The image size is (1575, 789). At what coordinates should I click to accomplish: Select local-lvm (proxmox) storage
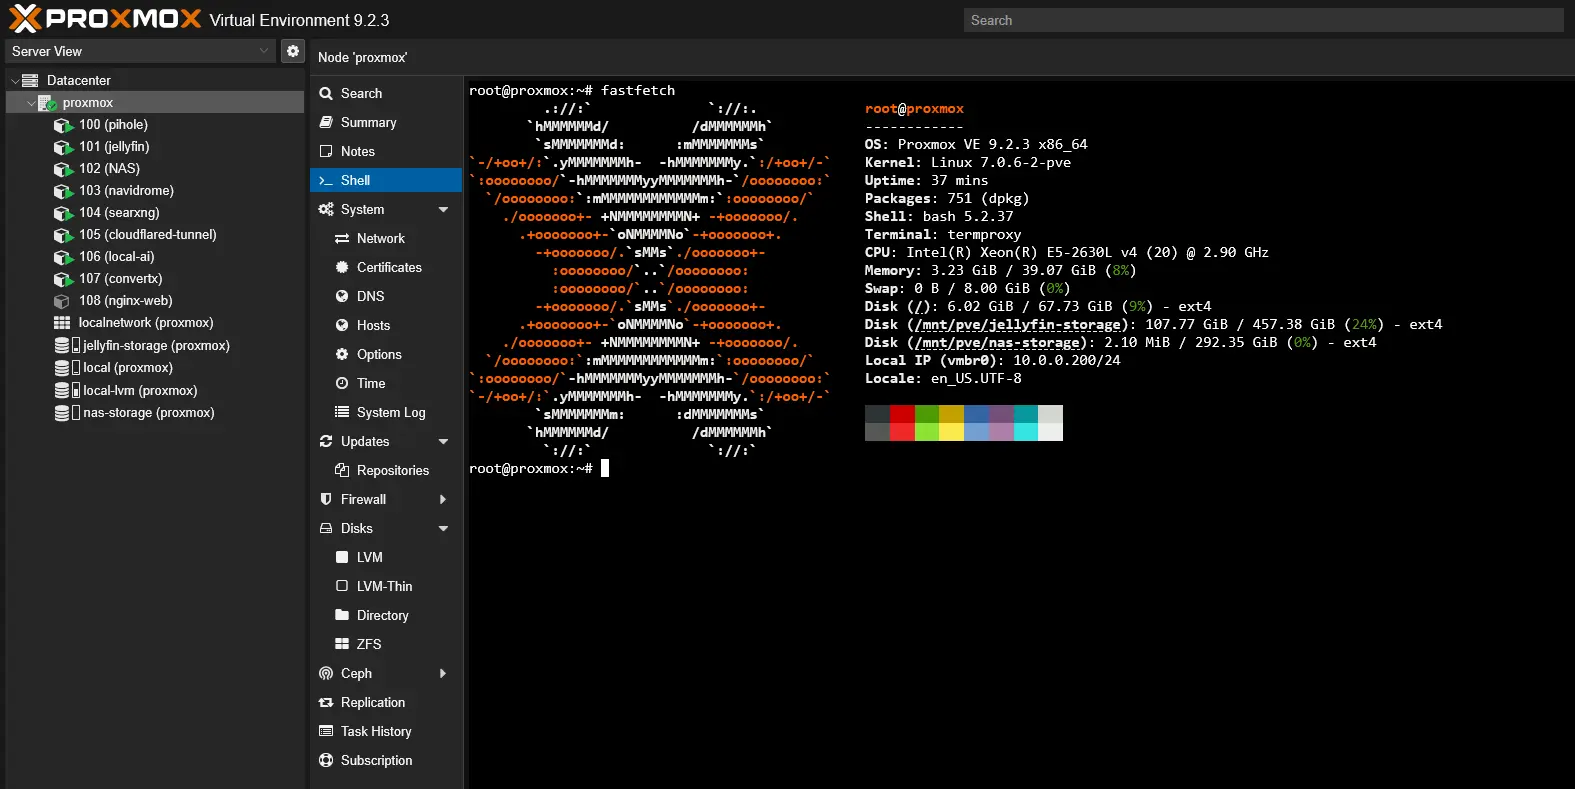(x=155, y=390)
